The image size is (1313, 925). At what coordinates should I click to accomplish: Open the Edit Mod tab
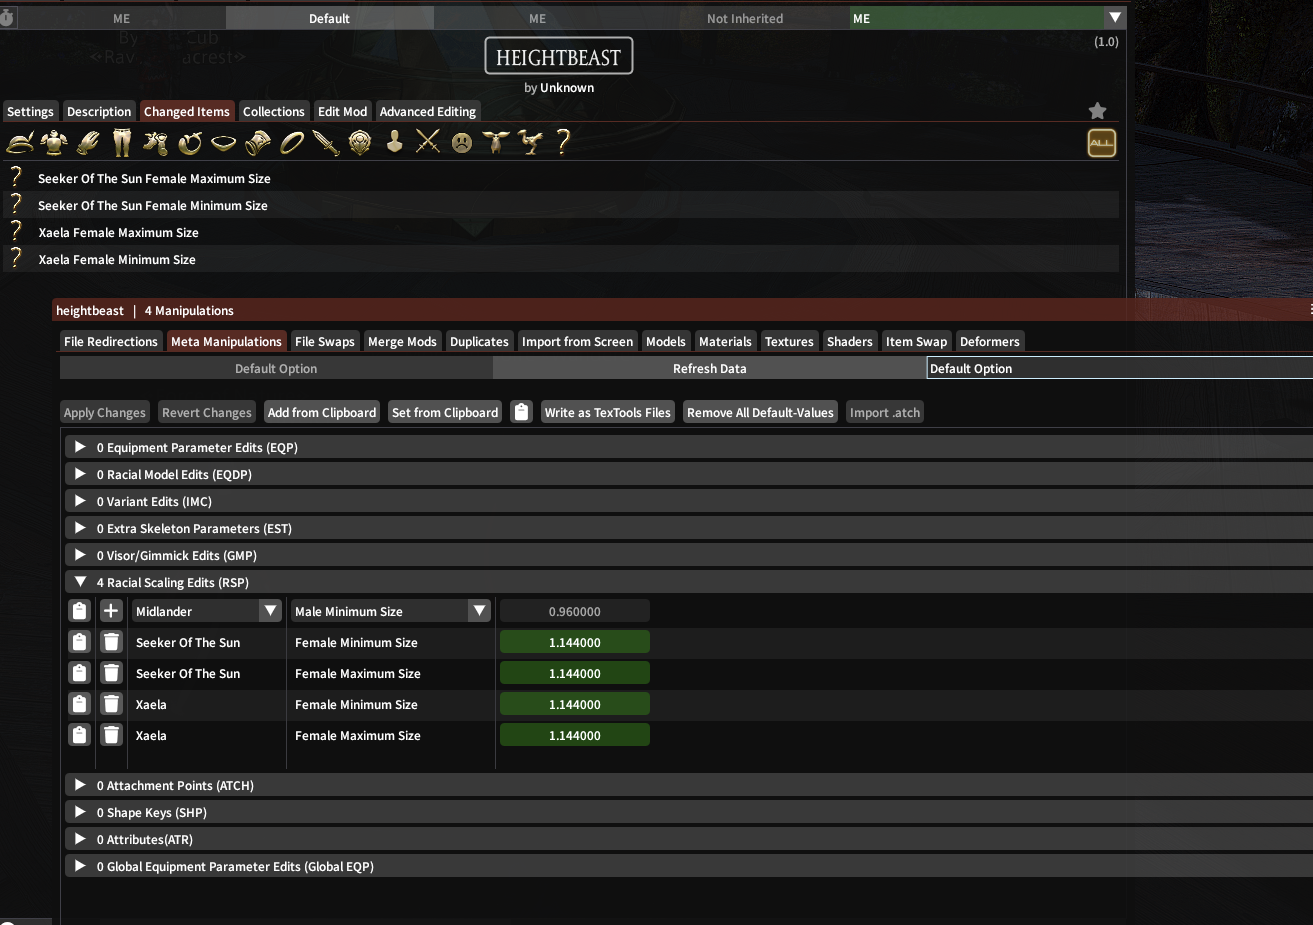[343, 111]
